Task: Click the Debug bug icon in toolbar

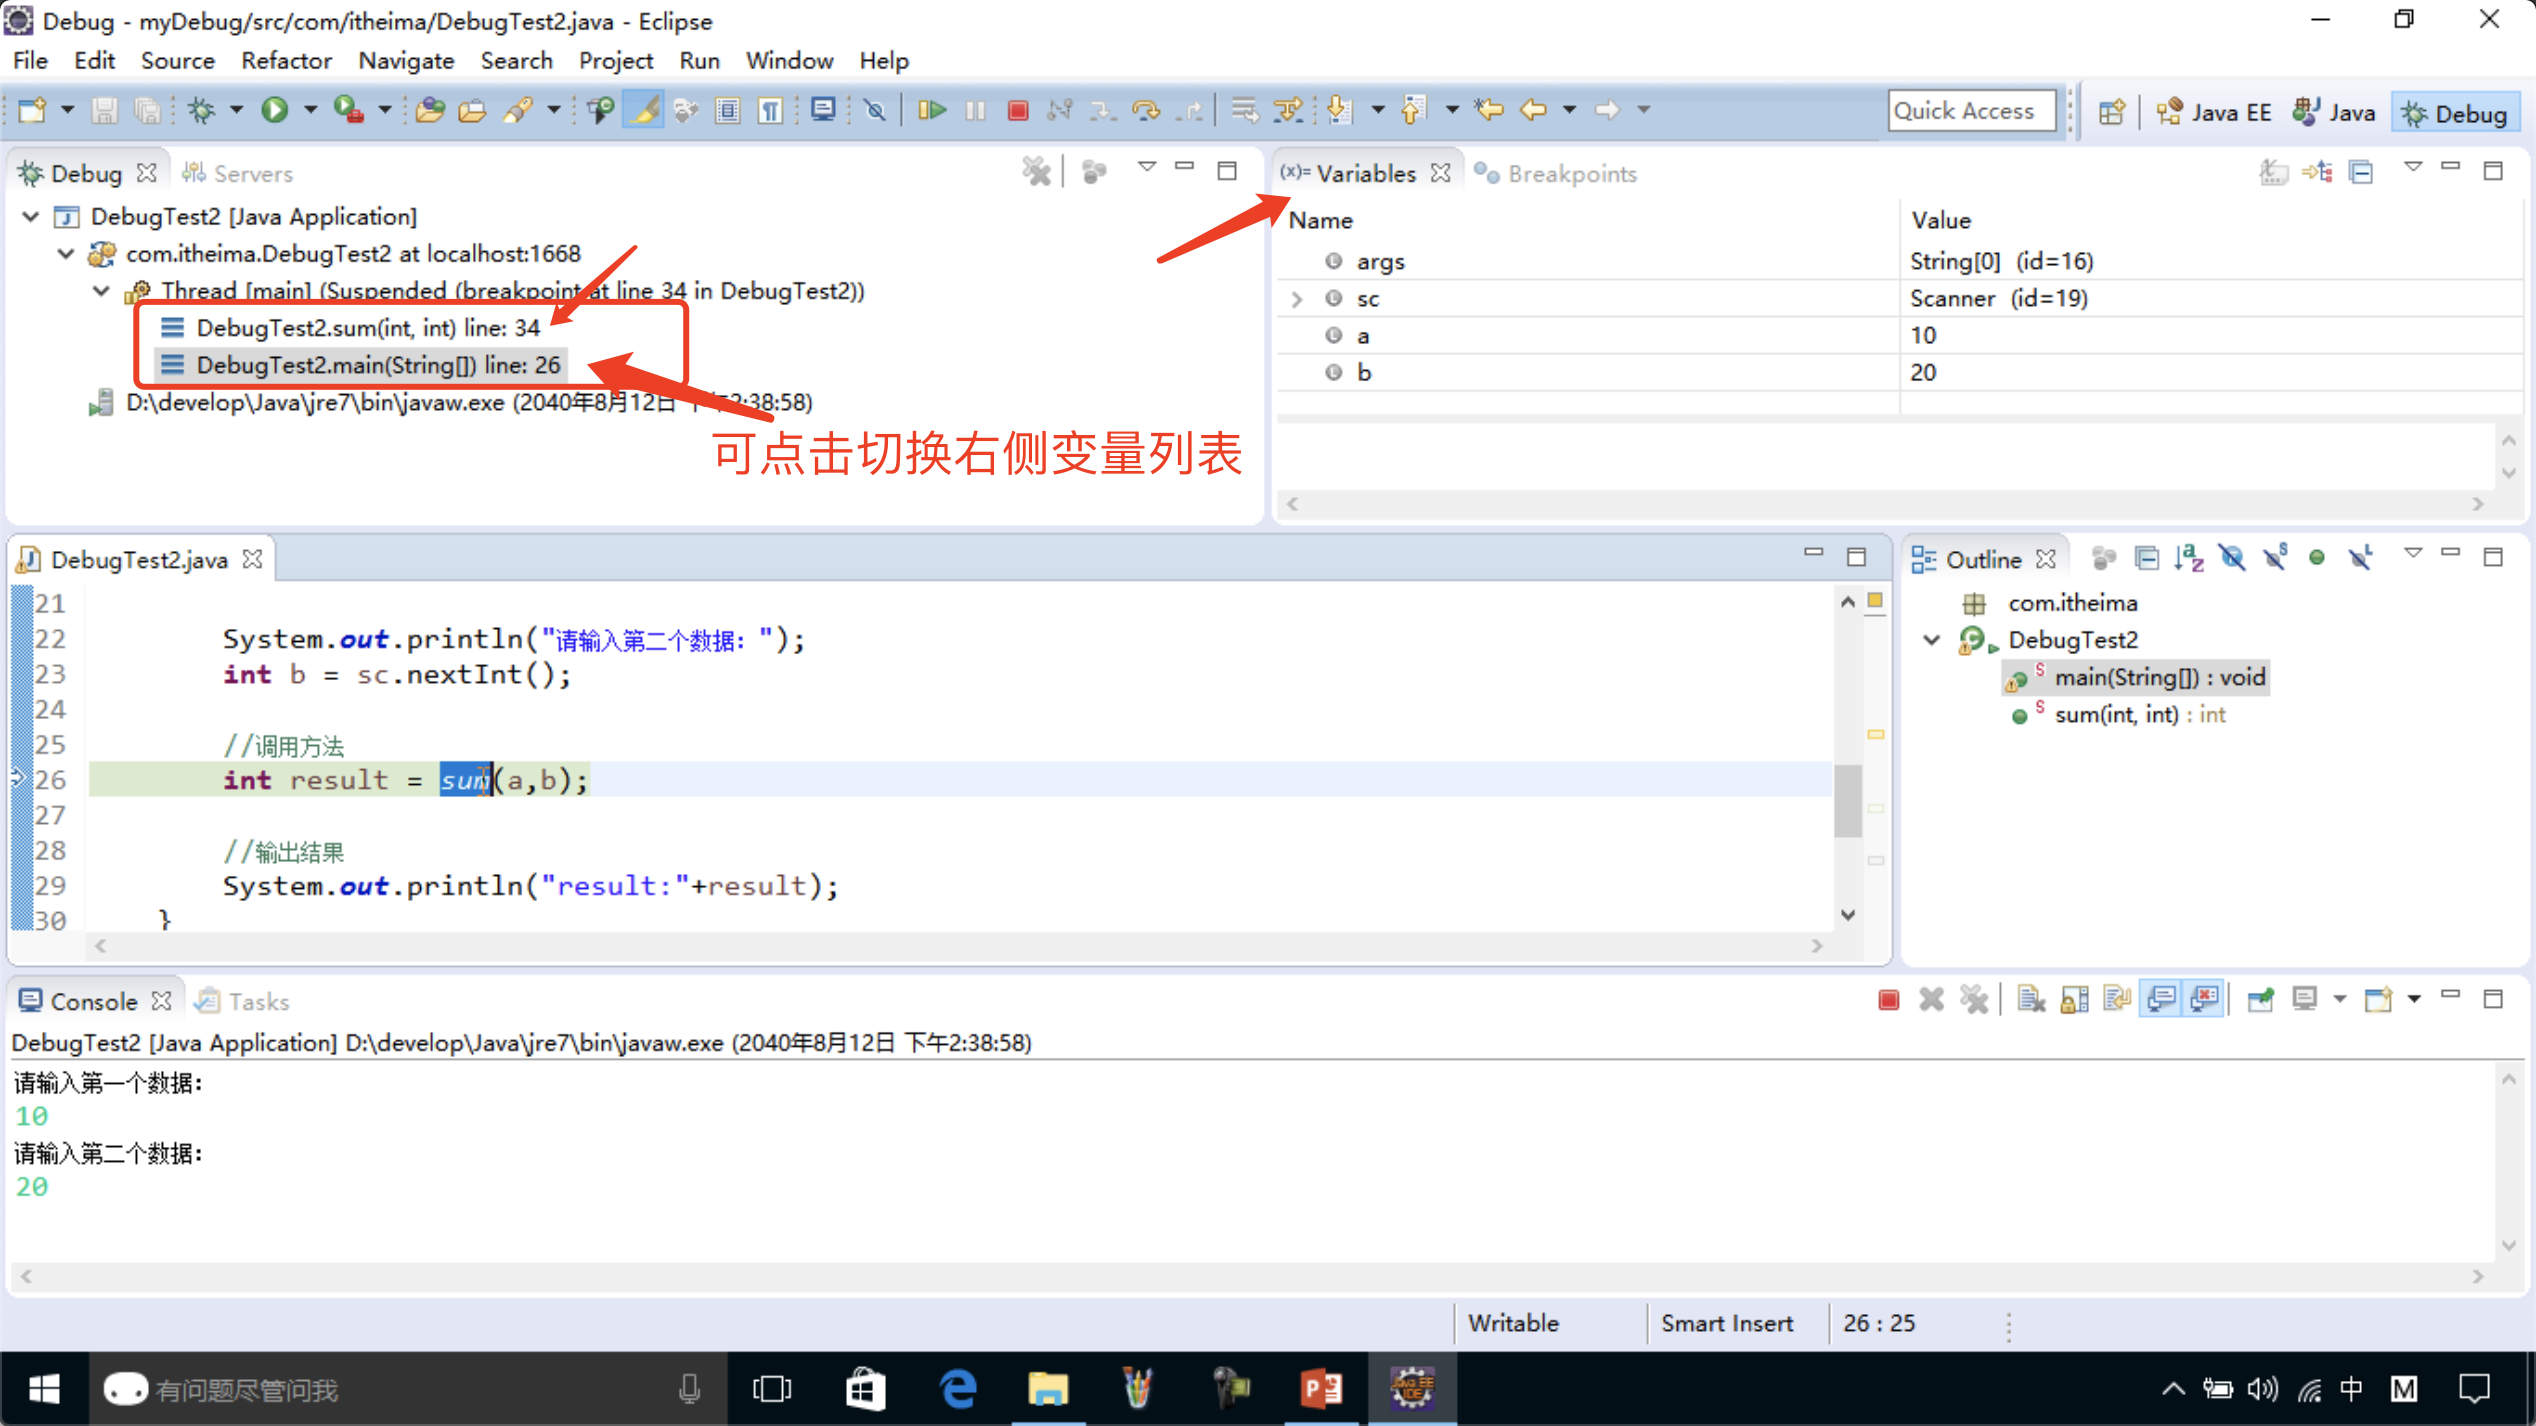Action: click(202, 110)
